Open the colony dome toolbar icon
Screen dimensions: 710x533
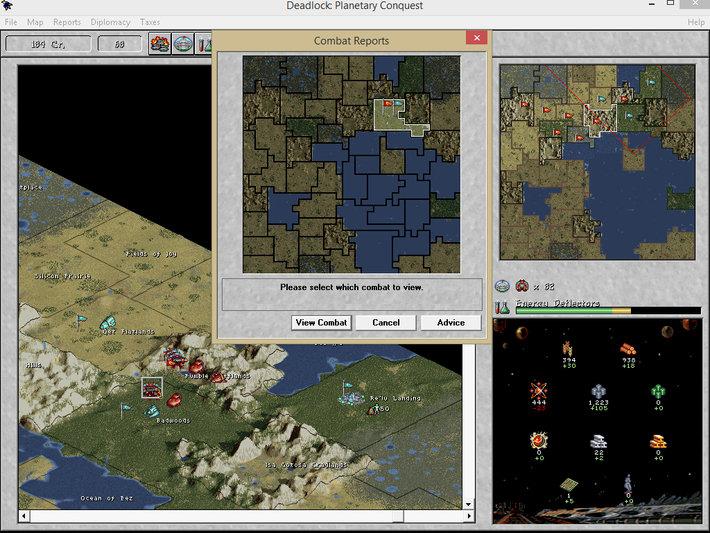click(x=182, y=44)
